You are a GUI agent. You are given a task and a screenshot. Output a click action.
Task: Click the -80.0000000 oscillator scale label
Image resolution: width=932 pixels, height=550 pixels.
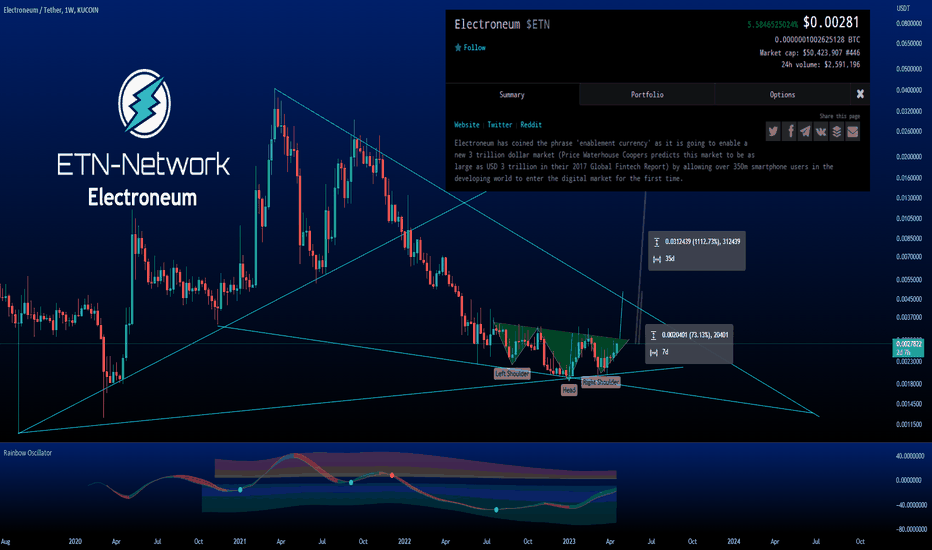coord(911,529)
